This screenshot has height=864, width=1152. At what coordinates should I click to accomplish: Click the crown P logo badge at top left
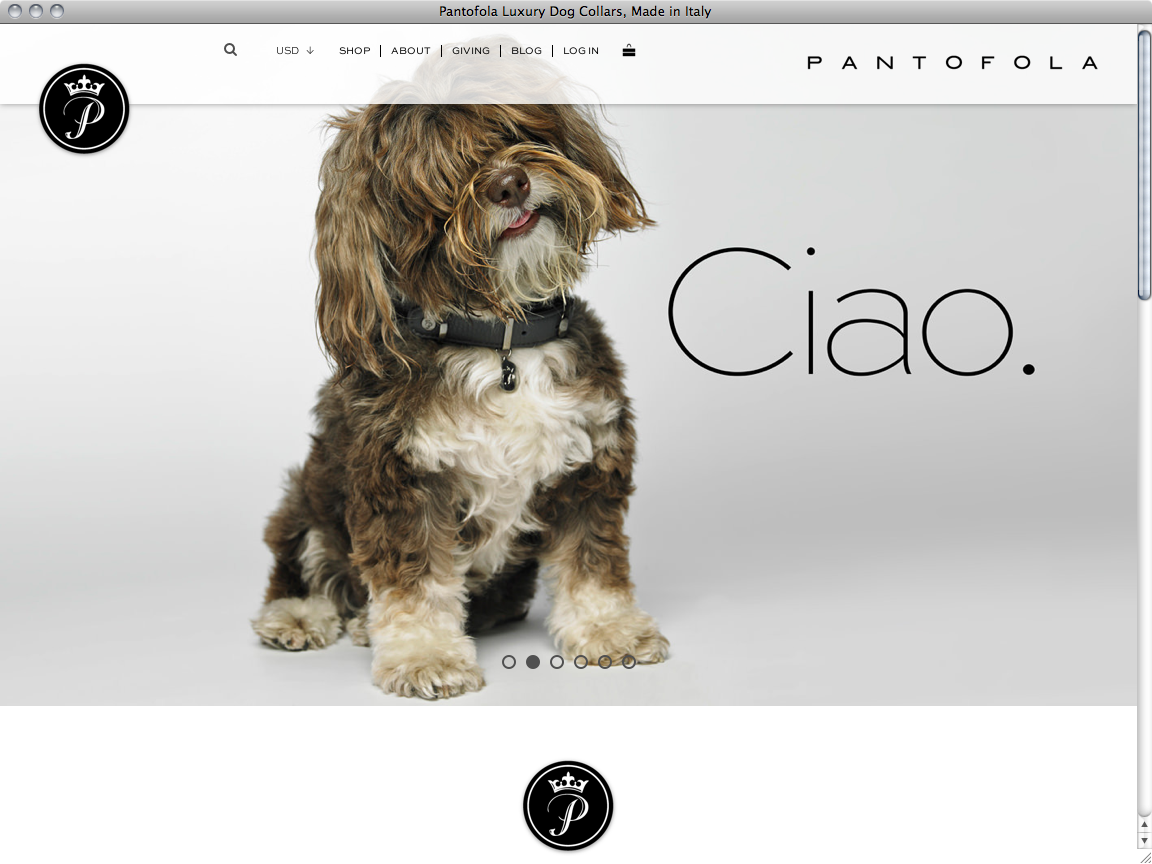point(84,109)
